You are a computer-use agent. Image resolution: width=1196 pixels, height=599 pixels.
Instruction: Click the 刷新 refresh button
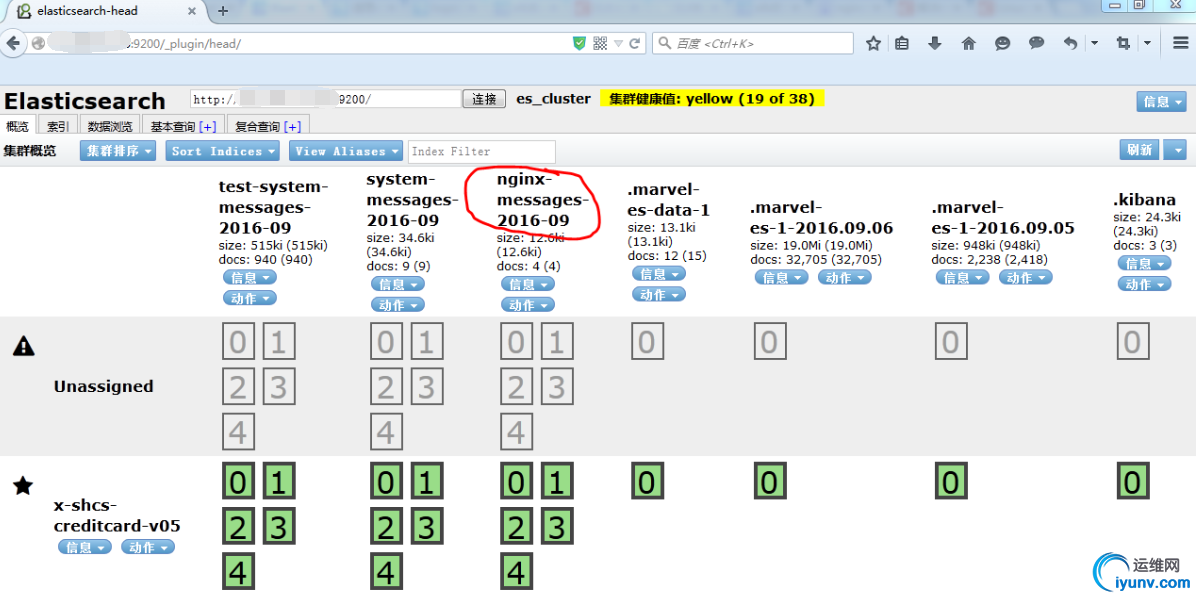pos(1140,150)
